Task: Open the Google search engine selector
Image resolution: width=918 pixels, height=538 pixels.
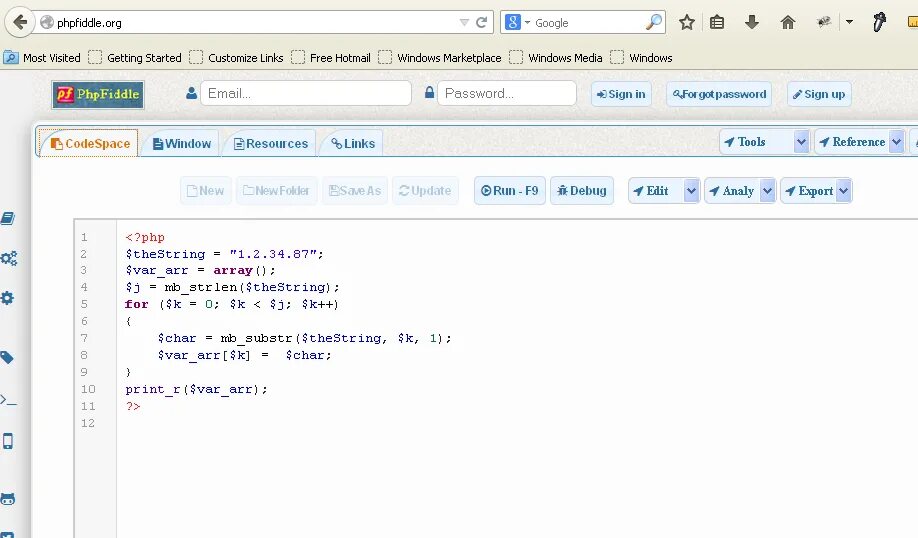Action: point(518,23)
